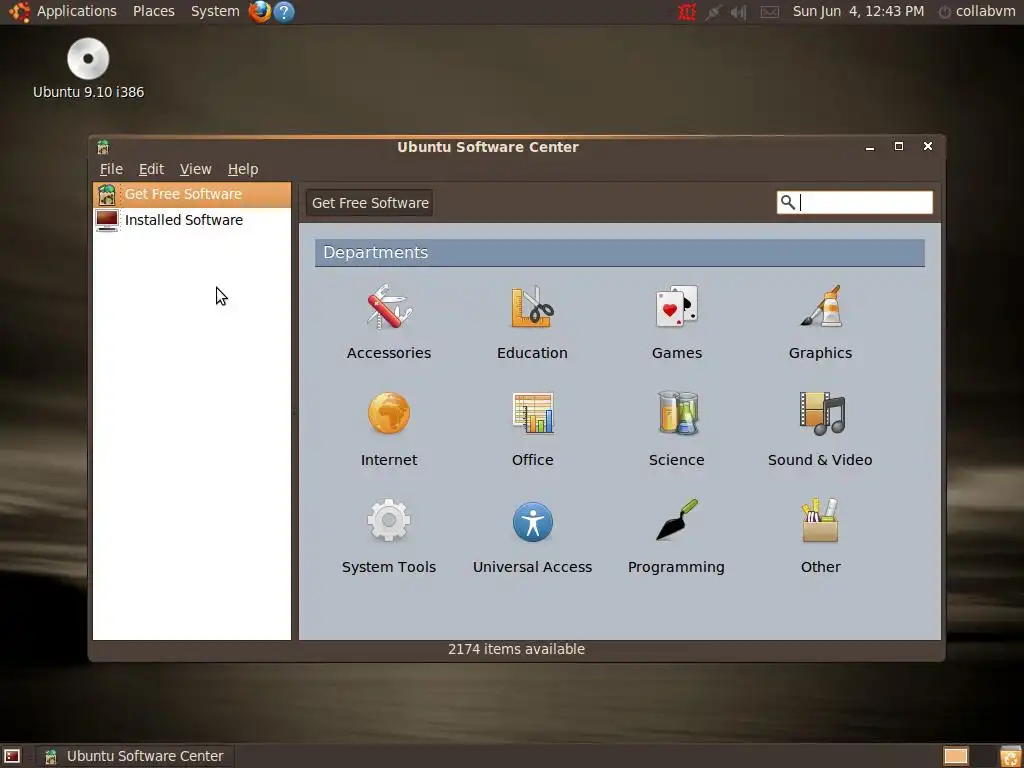The height and width of the screenshot is (768, 1024).
Task: Click the network connection tray icon
Action: tap(712, 12)
